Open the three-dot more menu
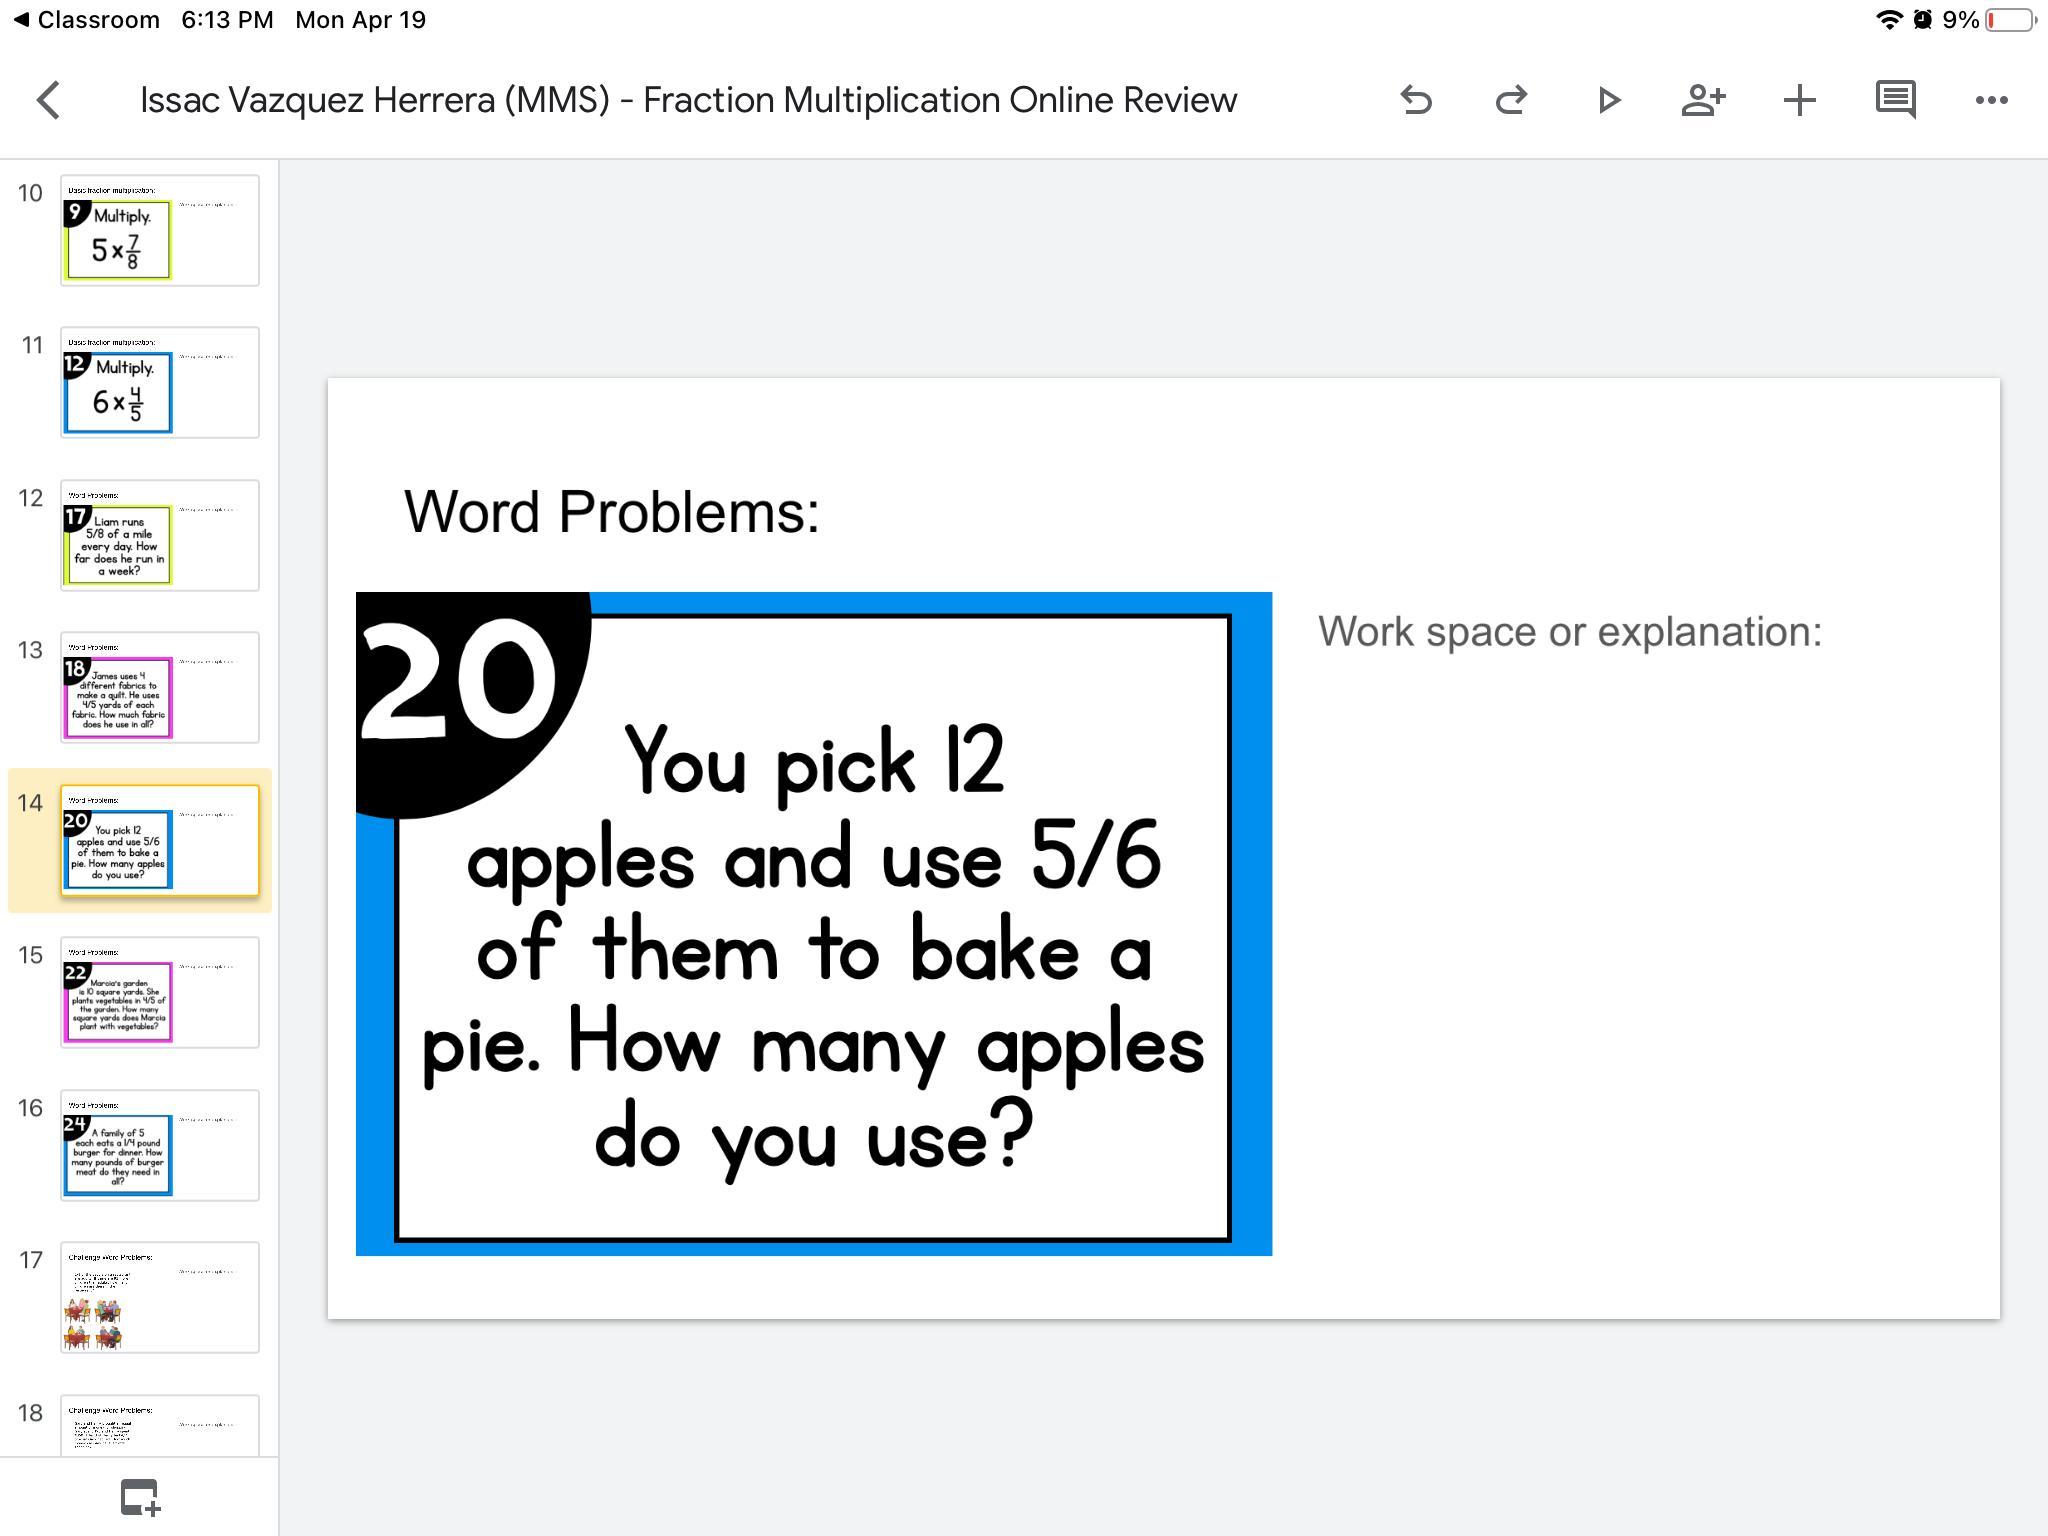The height and width of the screenshot is (1536, 2048). click(1991, 100)
